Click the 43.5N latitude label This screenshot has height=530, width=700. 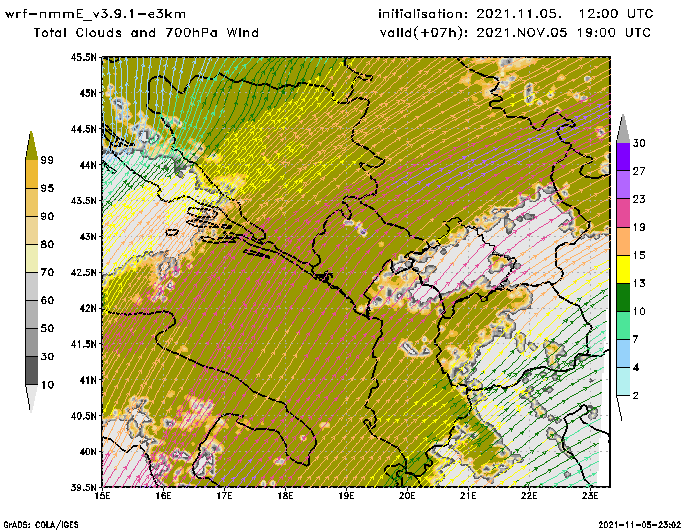tap(83, 200)
